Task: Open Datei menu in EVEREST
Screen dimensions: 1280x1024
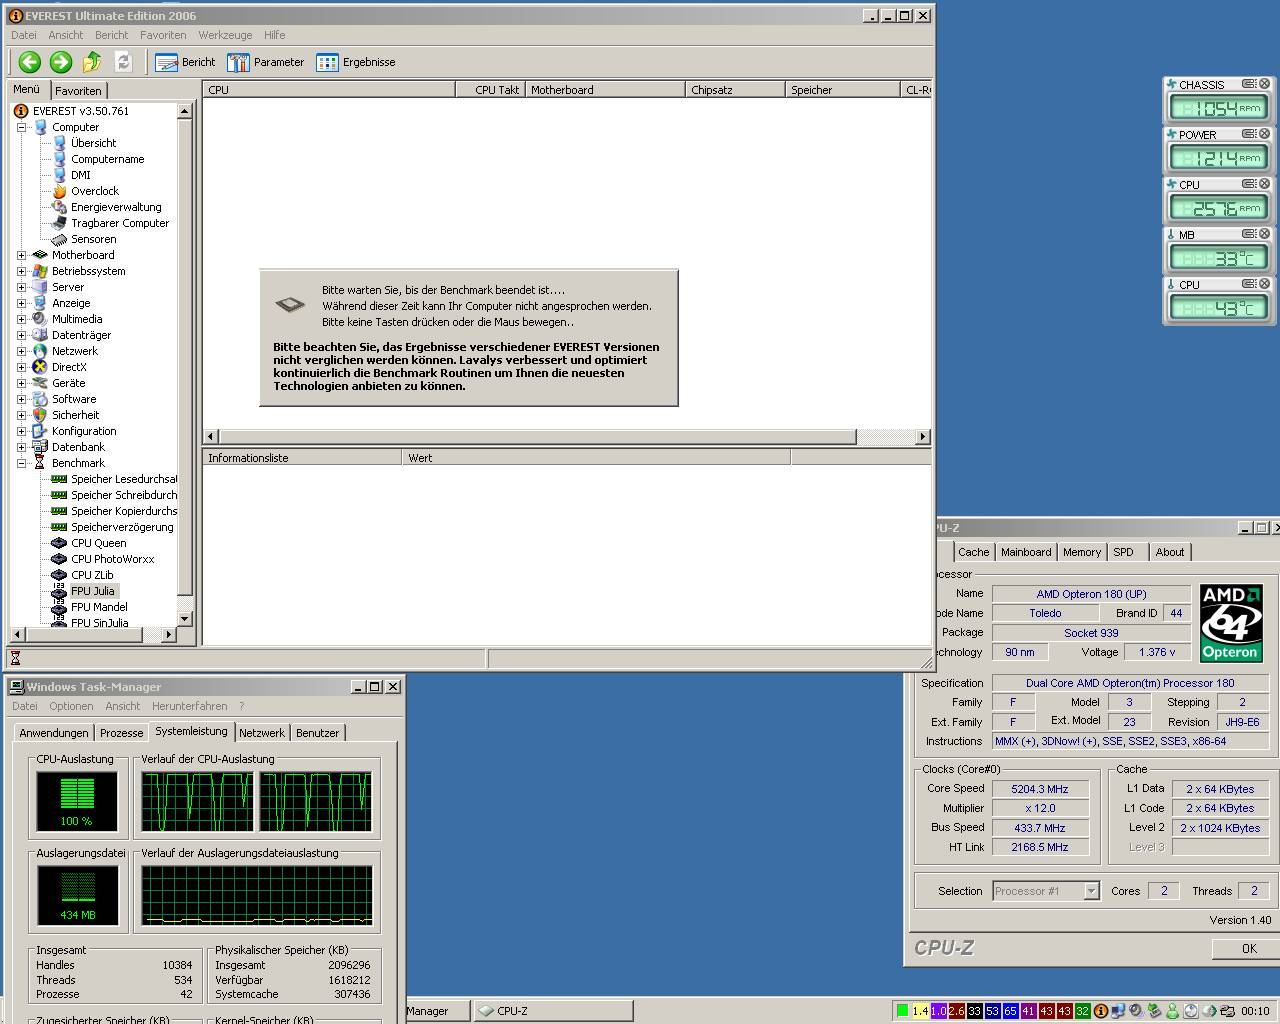Action: click(23, 35)
